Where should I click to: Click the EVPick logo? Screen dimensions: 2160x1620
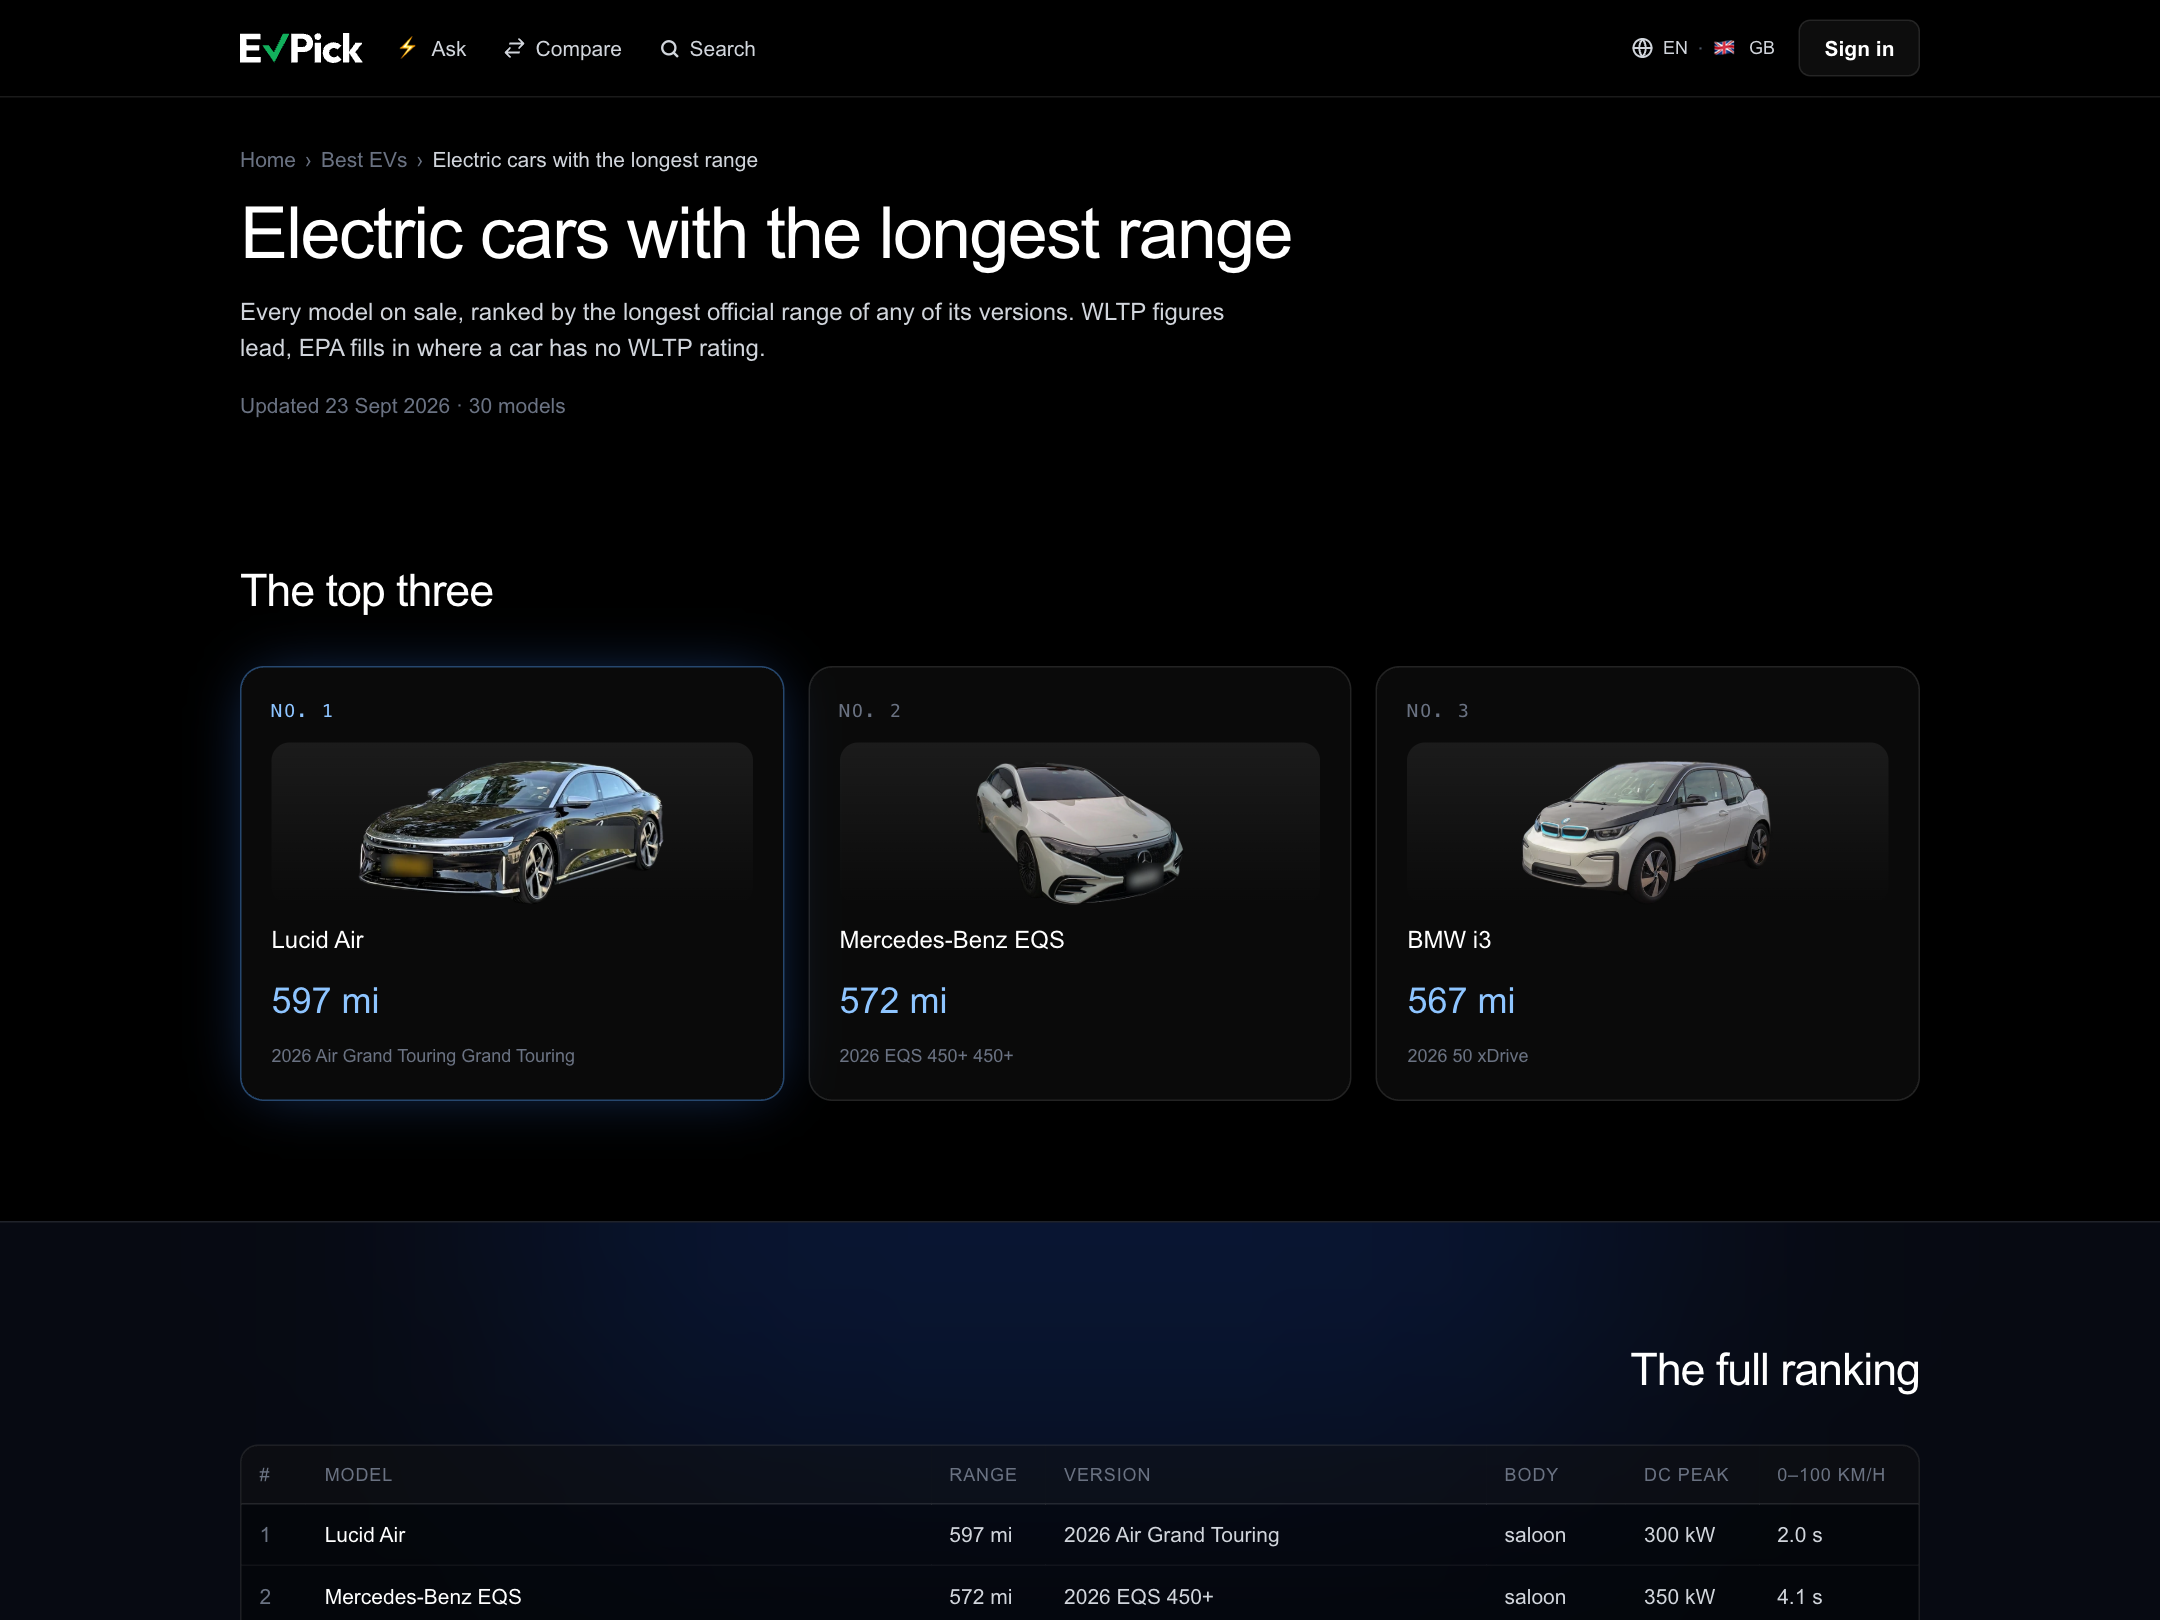300,48
